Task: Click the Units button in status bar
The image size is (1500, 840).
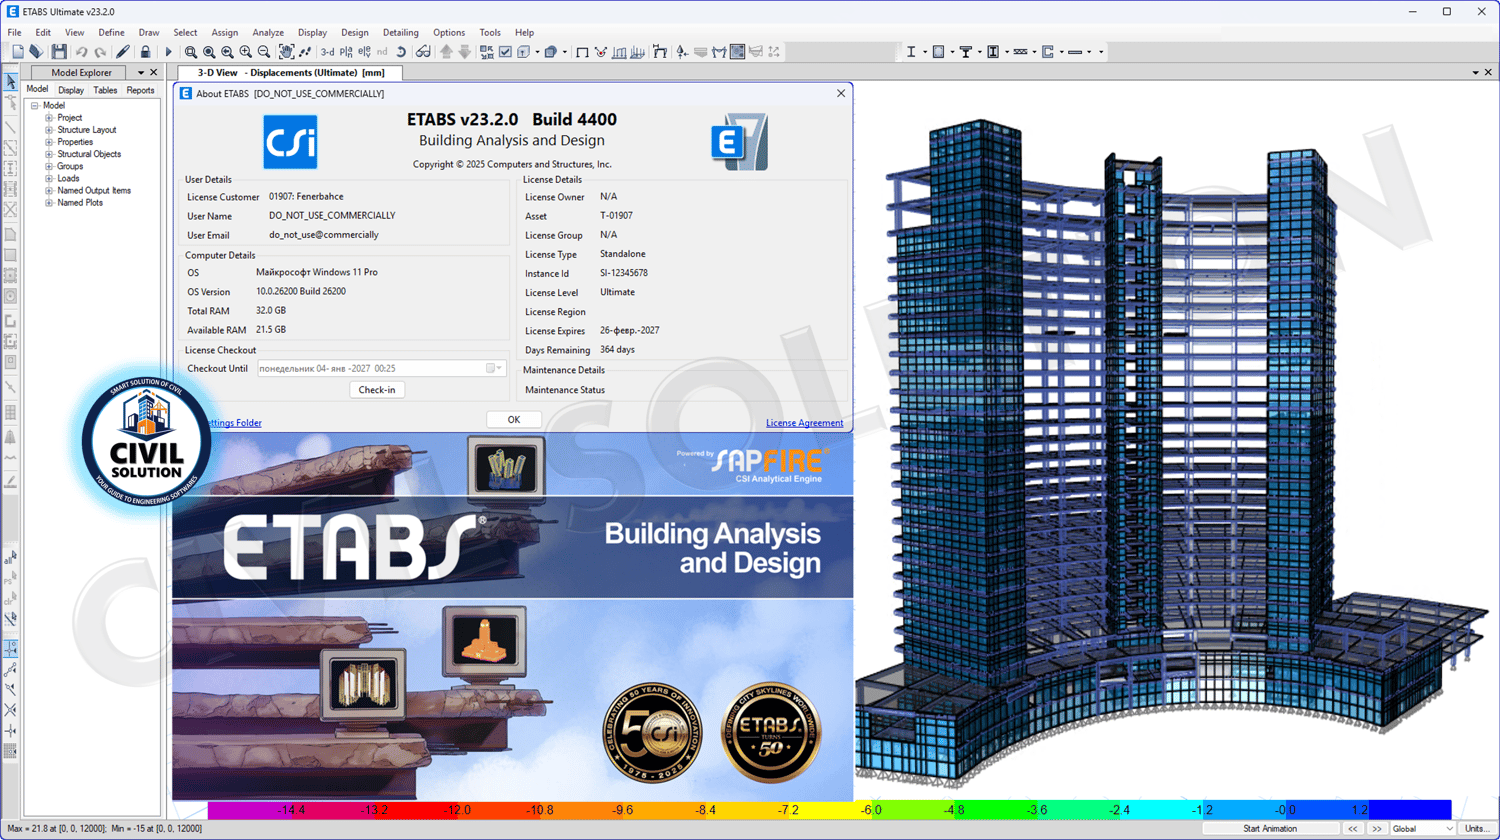Action: click(1476, 829)
